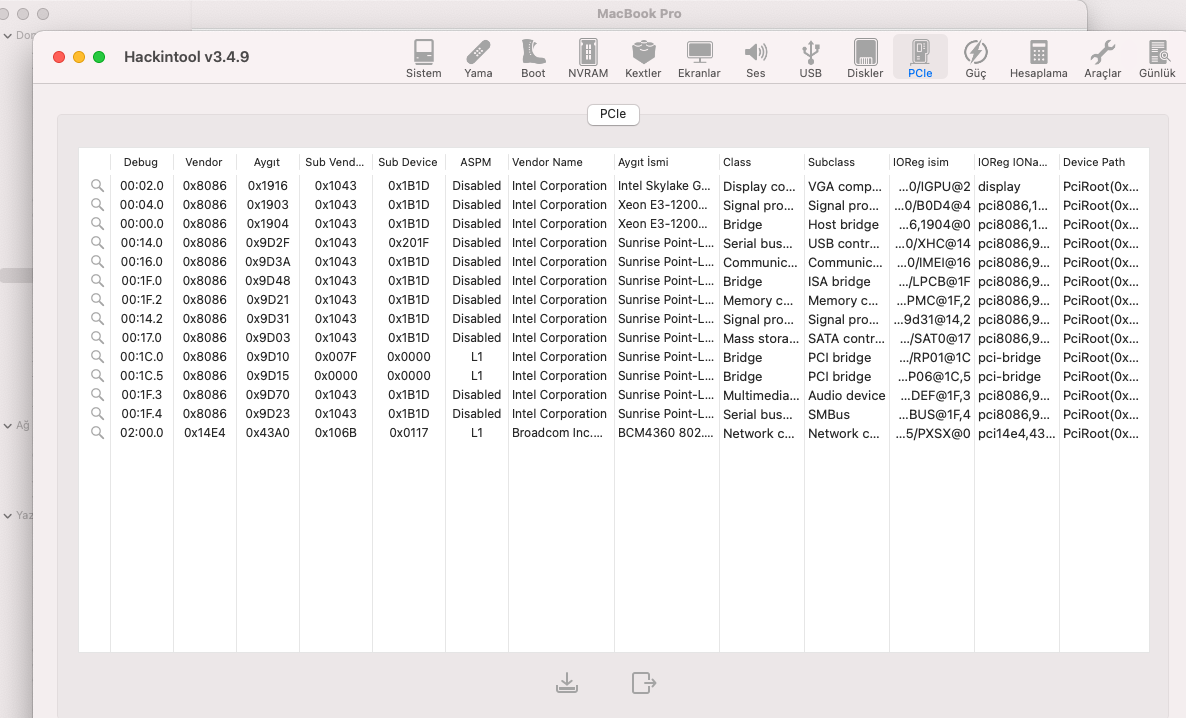The height and width of the screenshot is (718, 1186).
Task: Show the Ekranlar displays section
Action: [699, 58]
